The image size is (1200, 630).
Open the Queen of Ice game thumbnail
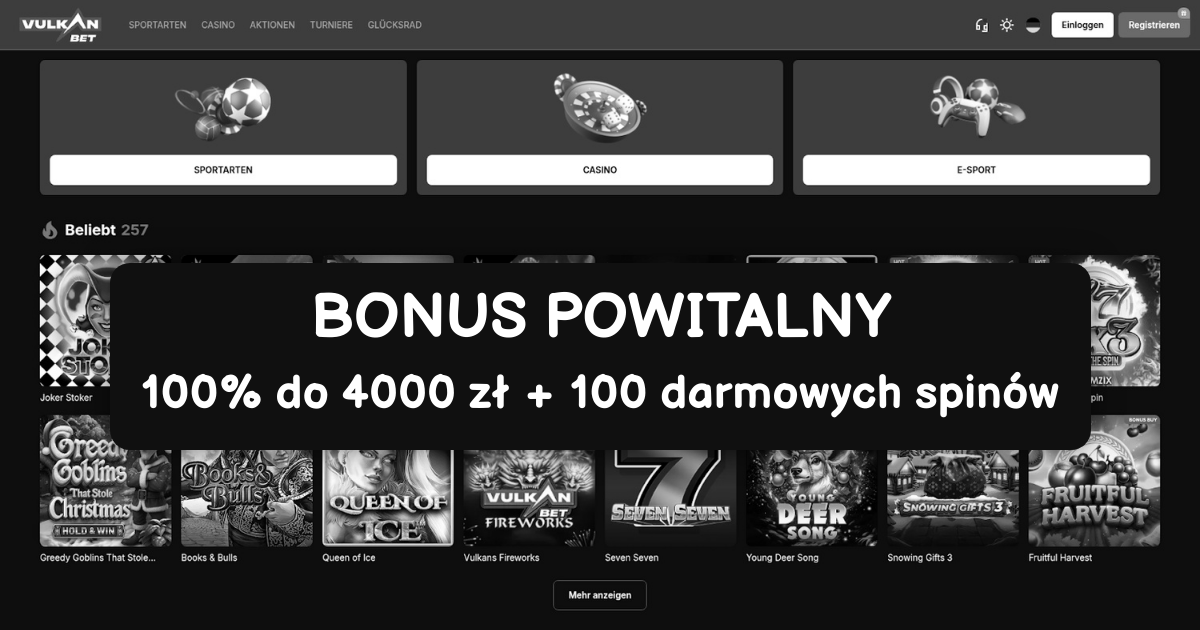click(x=388, y=481)
